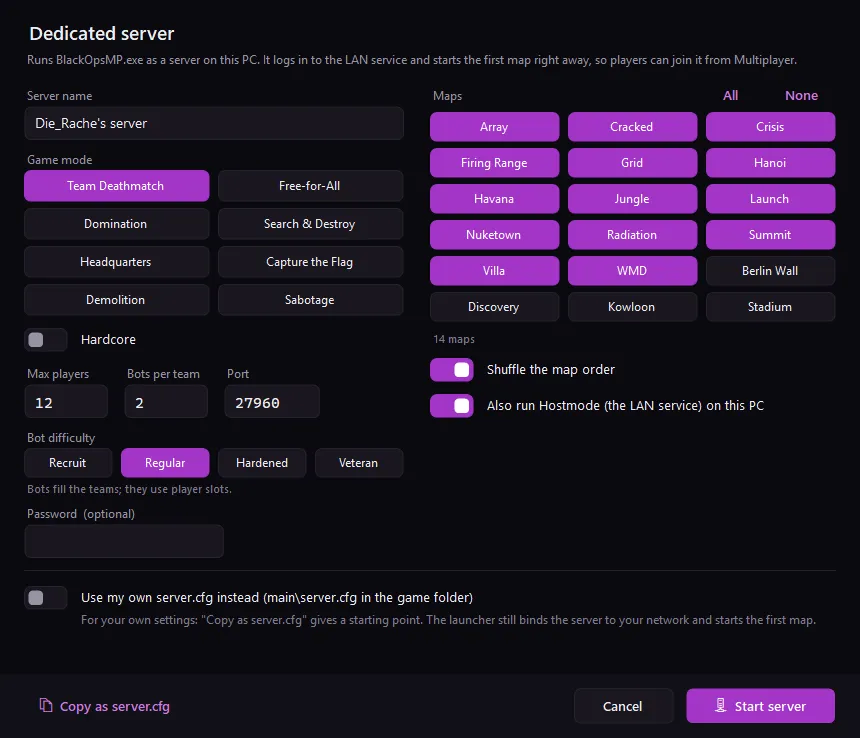Select All maps link
The height and width of the screenshot is (738, 860).
[731, 95]
